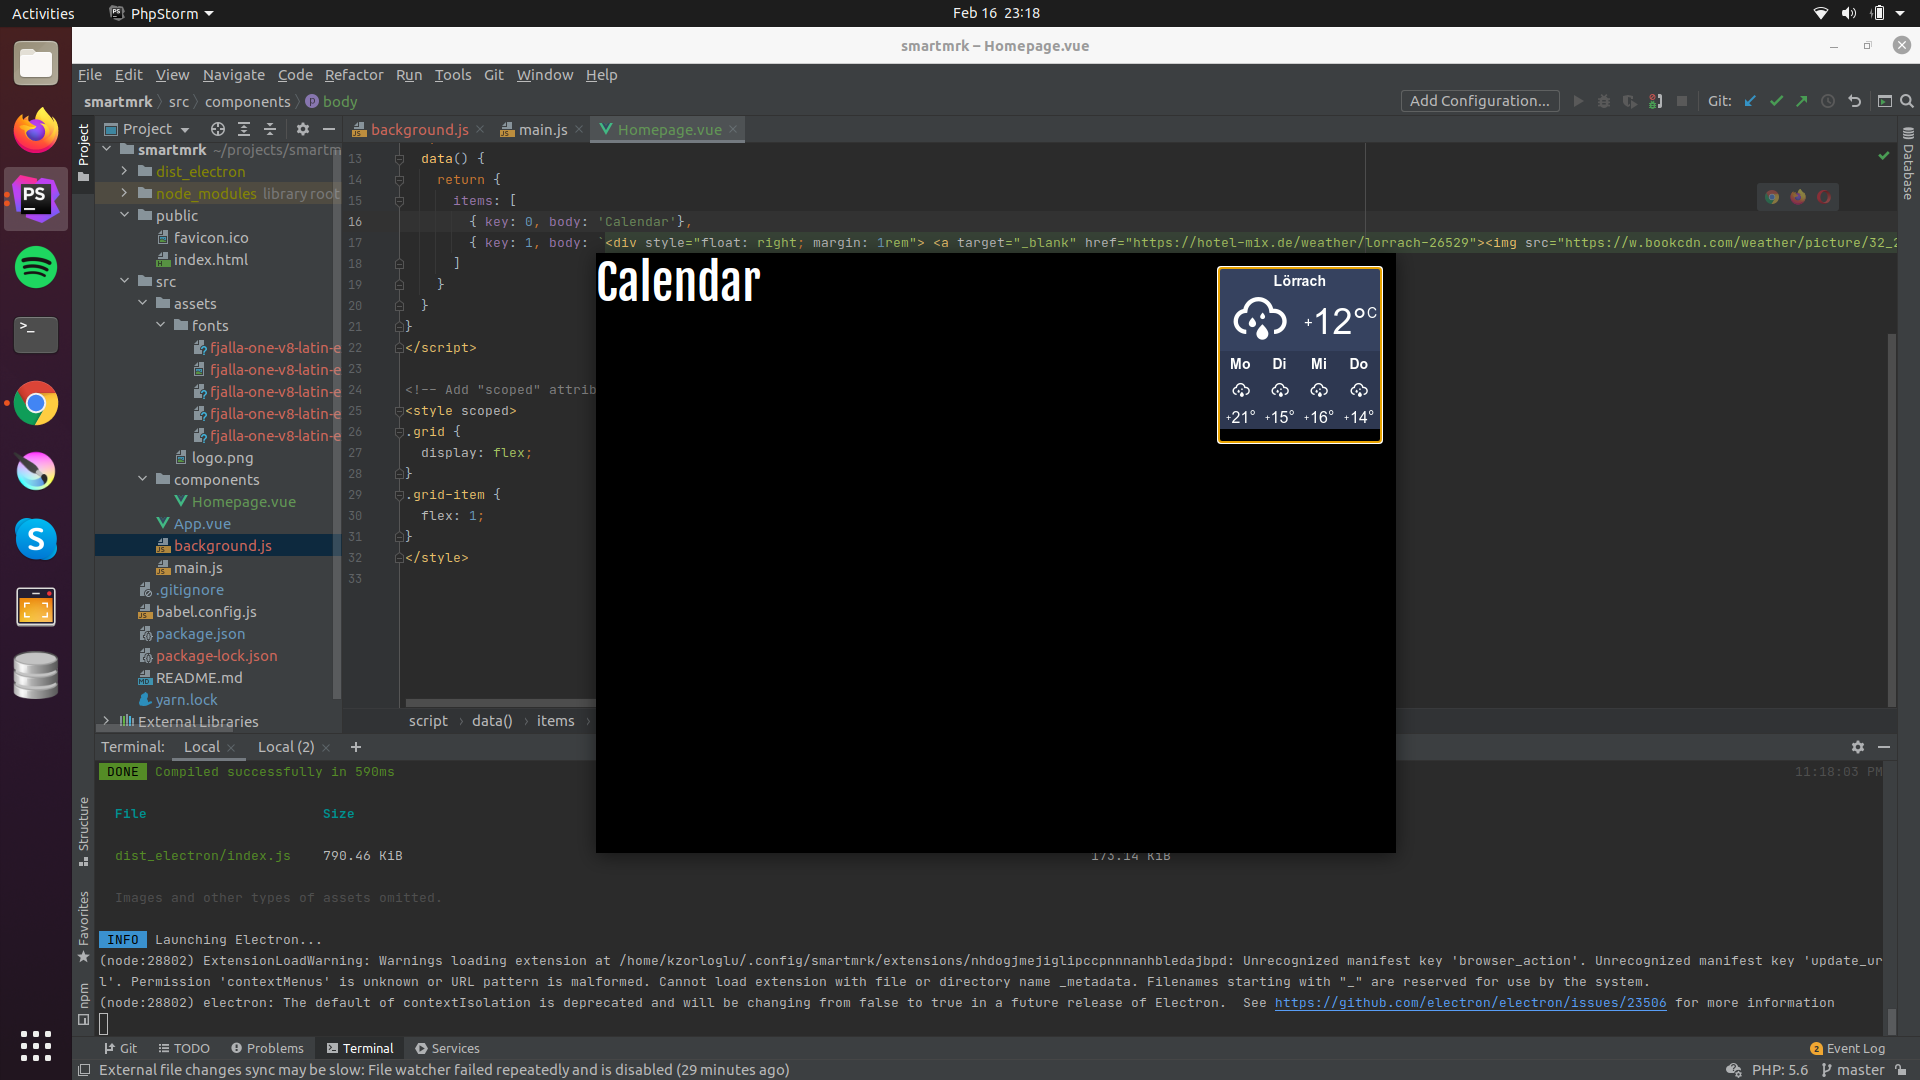
Task: Click the Git Rollback undo icon
Action: (x=1855, y=101)
